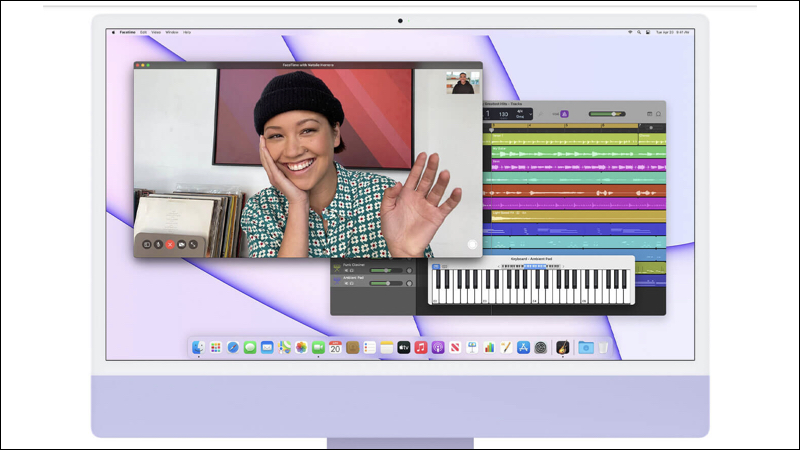The width and height of the screenshot is (800, 450).
Task: Open Spotlight search in menu bar
Action: [x=639, y=32]
